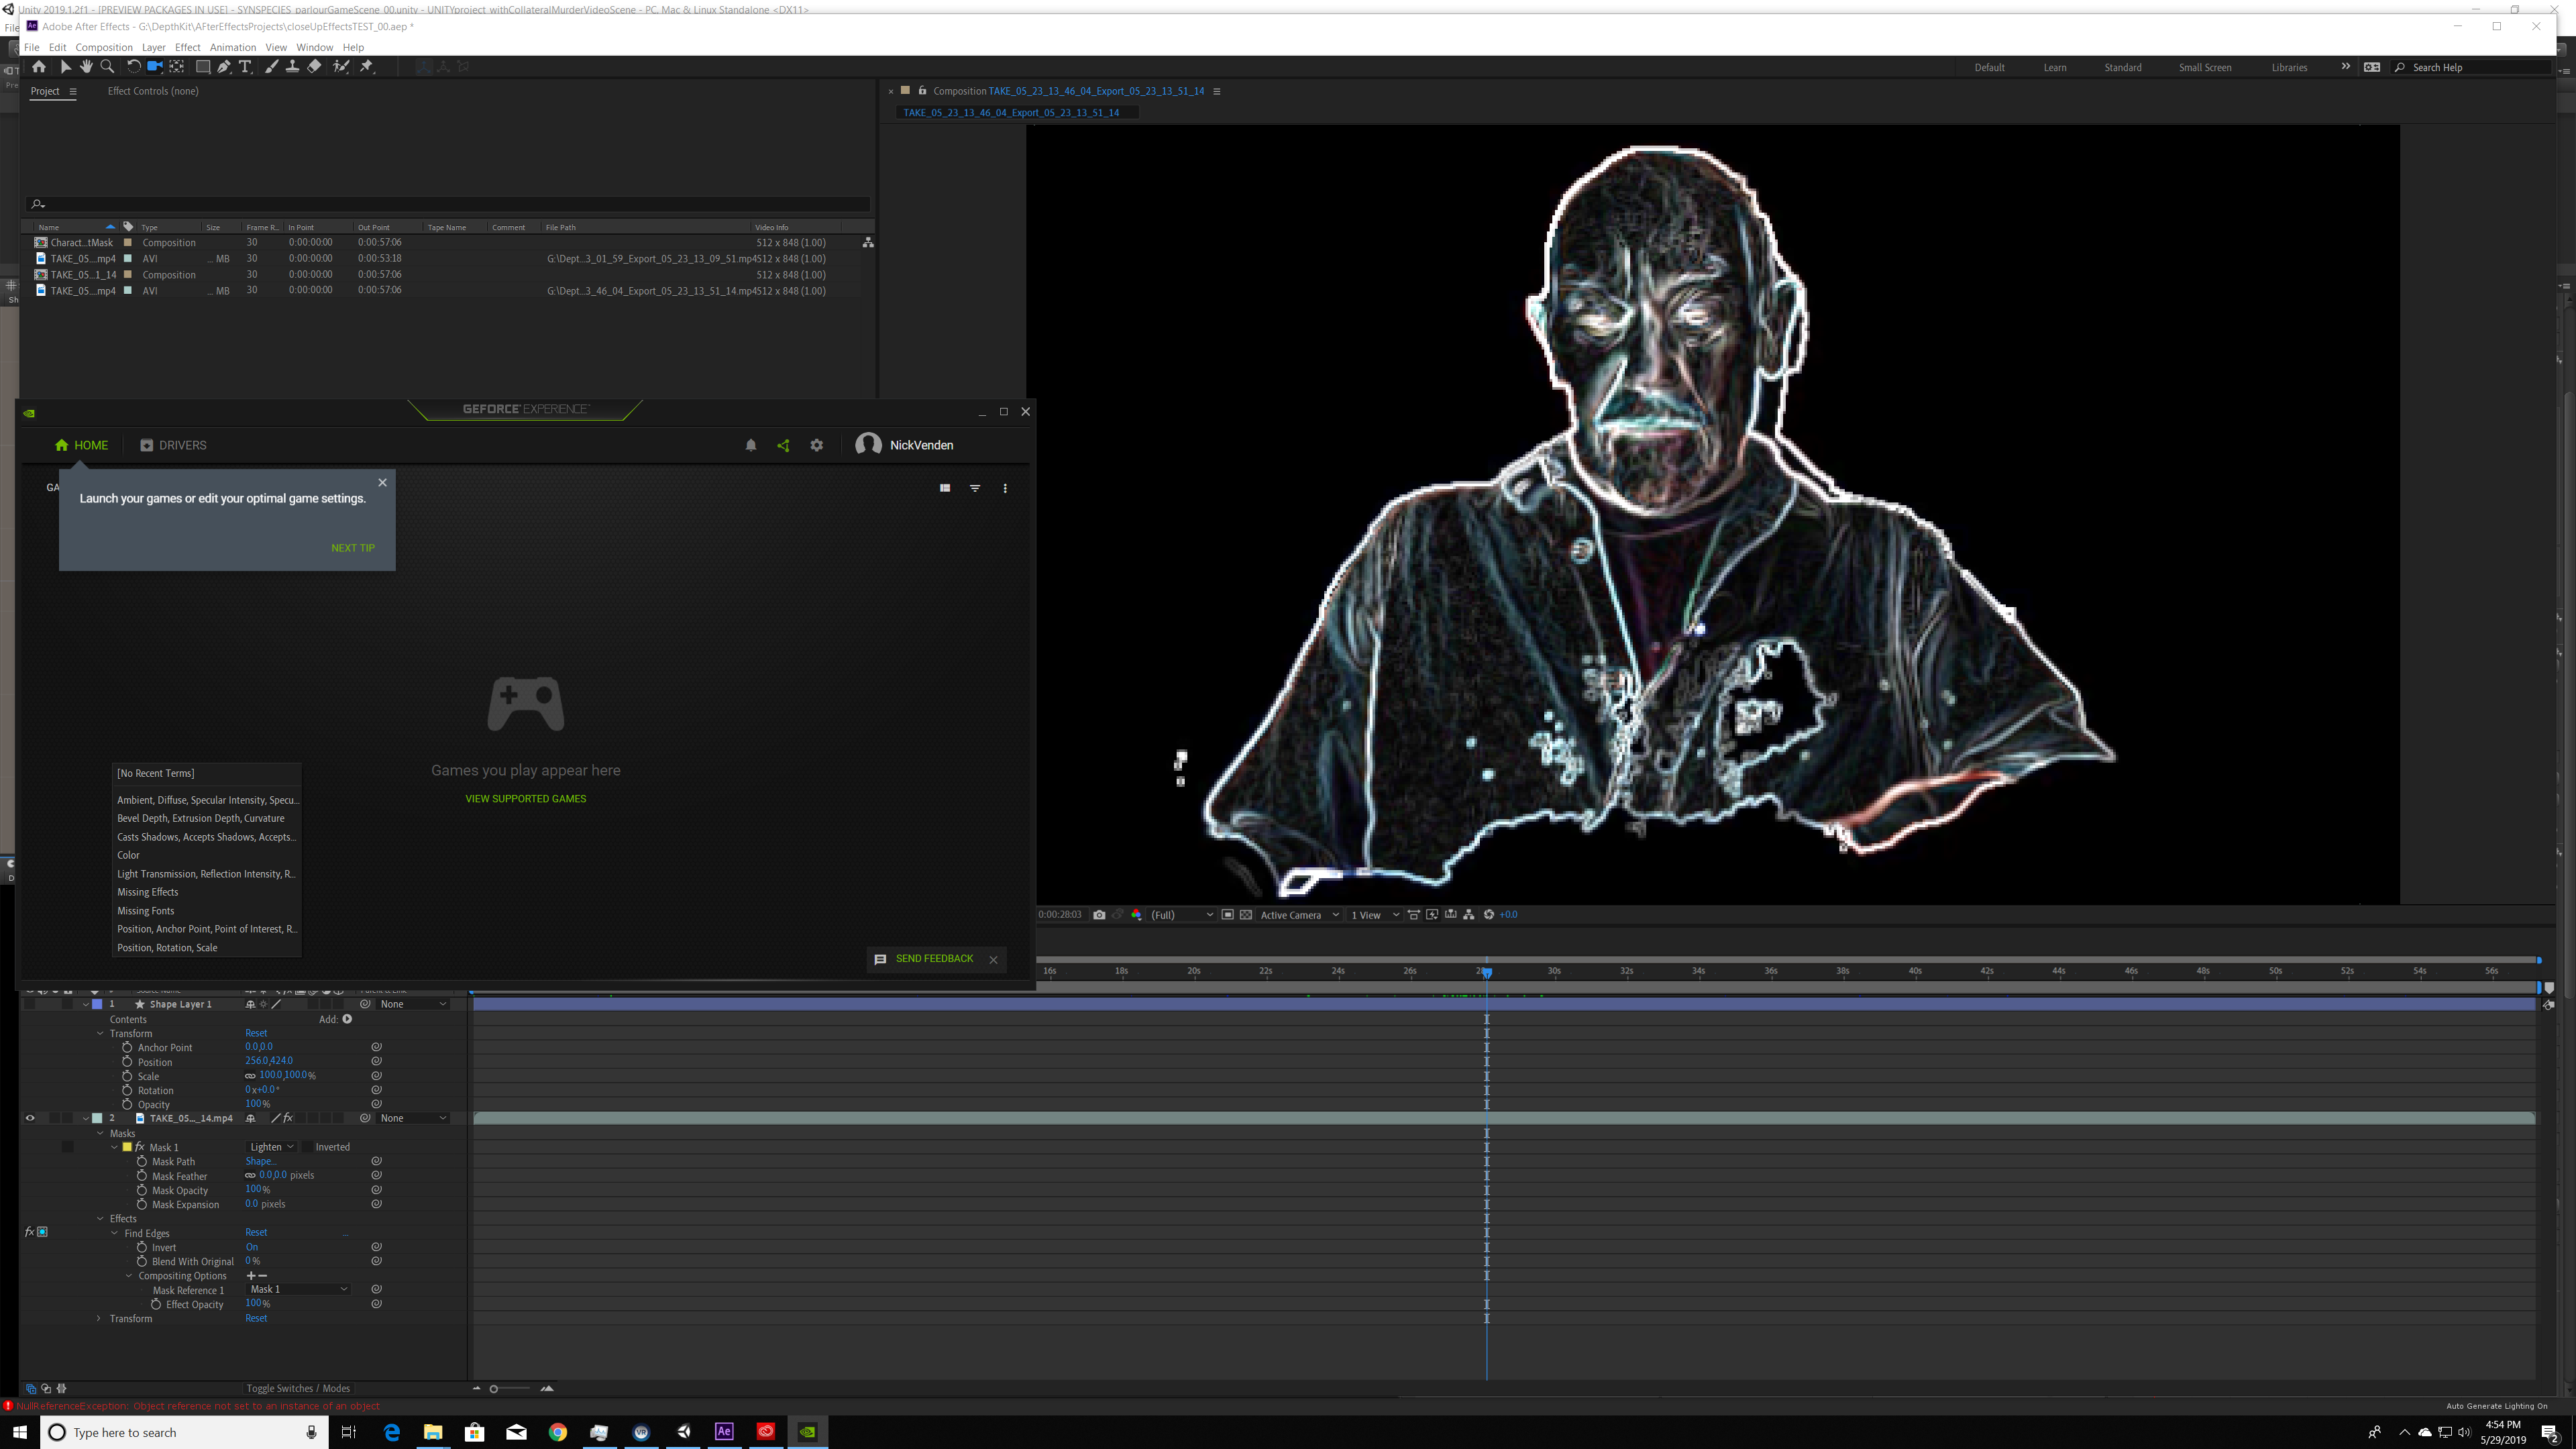
Task: Collapse the Find Edges effect group
Action: pyautogui.click(x=115, y=1233)
